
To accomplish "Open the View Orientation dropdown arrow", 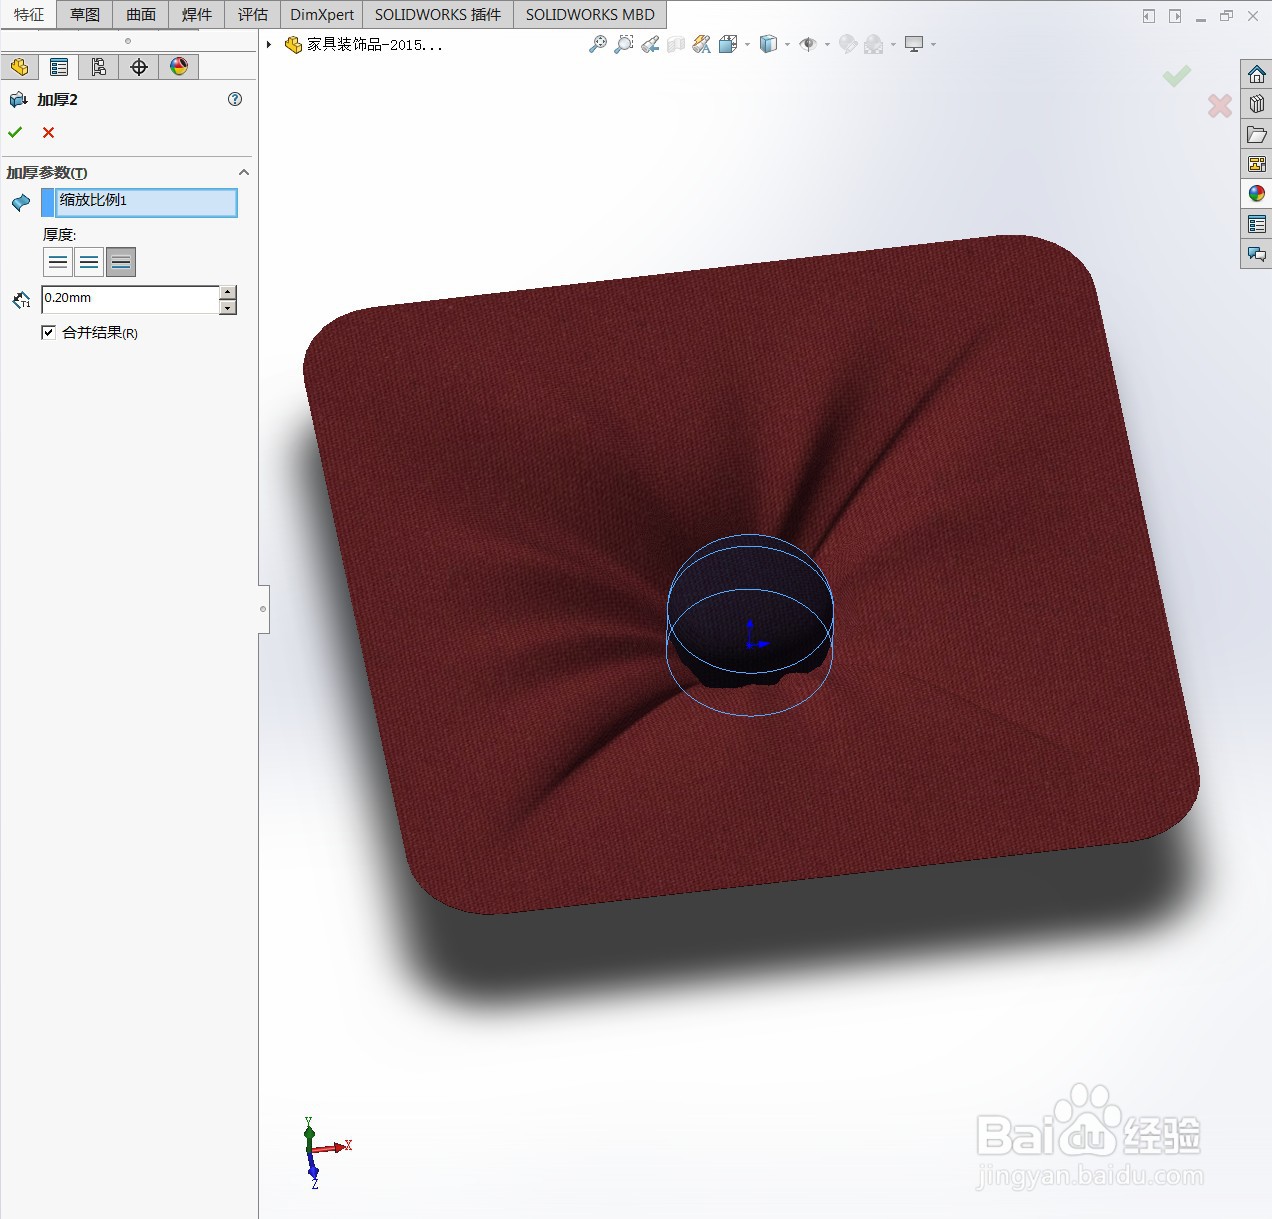I will point(747,44).
